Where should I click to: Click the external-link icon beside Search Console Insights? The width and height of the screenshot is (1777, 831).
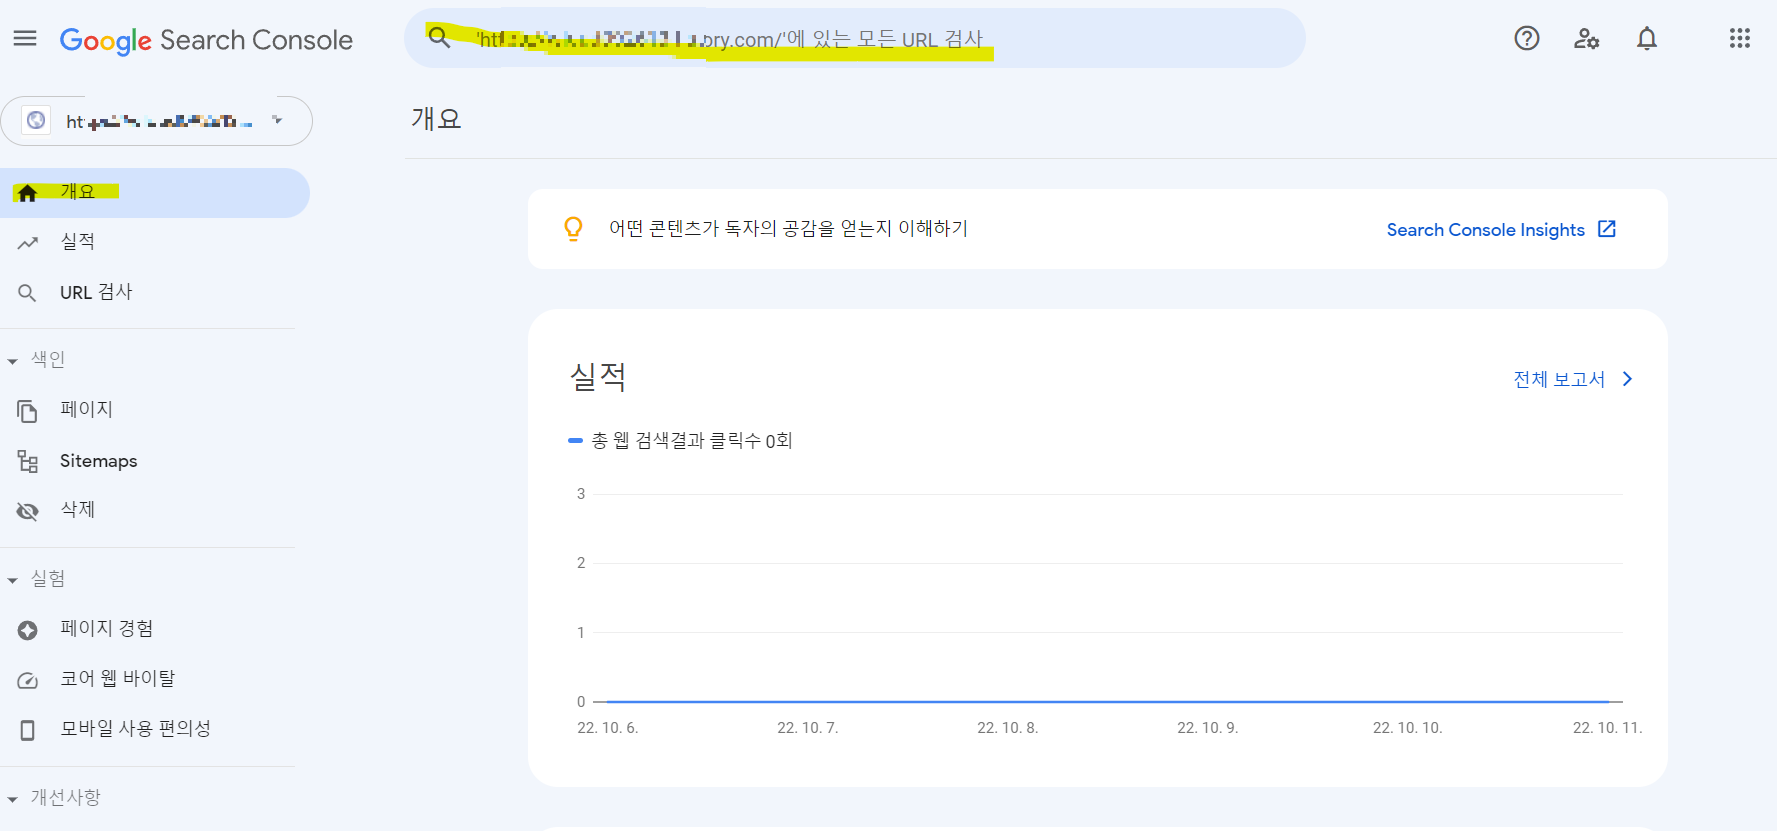1607,229
